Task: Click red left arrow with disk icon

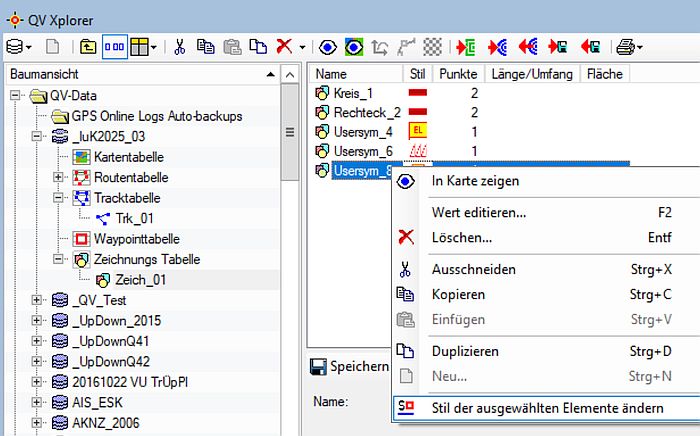Action: pos(590,47)
